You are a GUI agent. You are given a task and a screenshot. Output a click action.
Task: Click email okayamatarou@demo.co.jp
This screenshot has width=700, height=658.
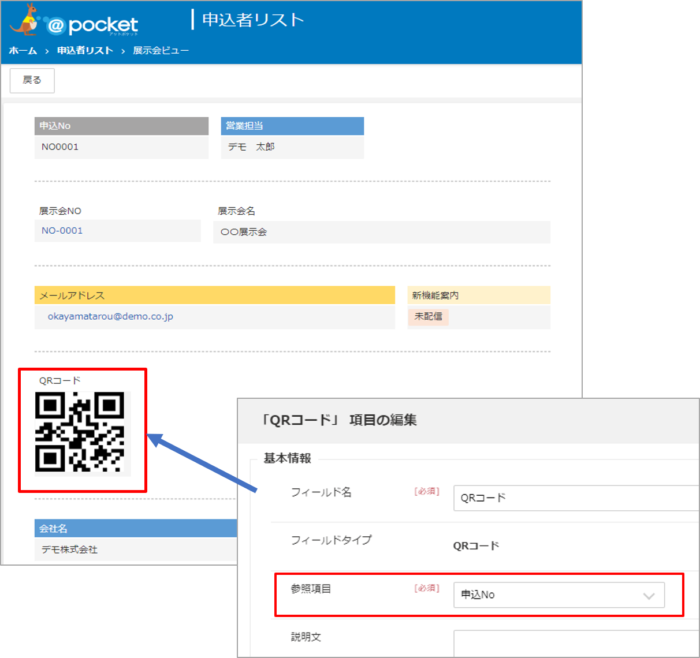click(x=110, y=317)
